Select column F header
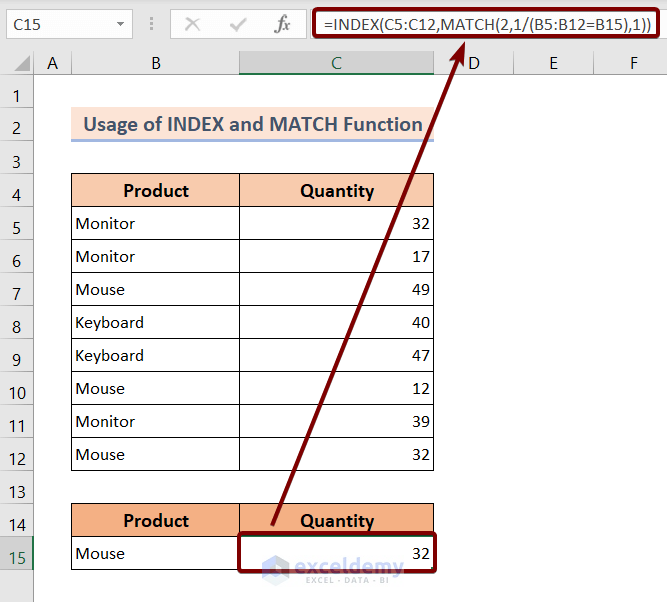The height and width of the screenshot is (602, 667). (x=630, y=63)
